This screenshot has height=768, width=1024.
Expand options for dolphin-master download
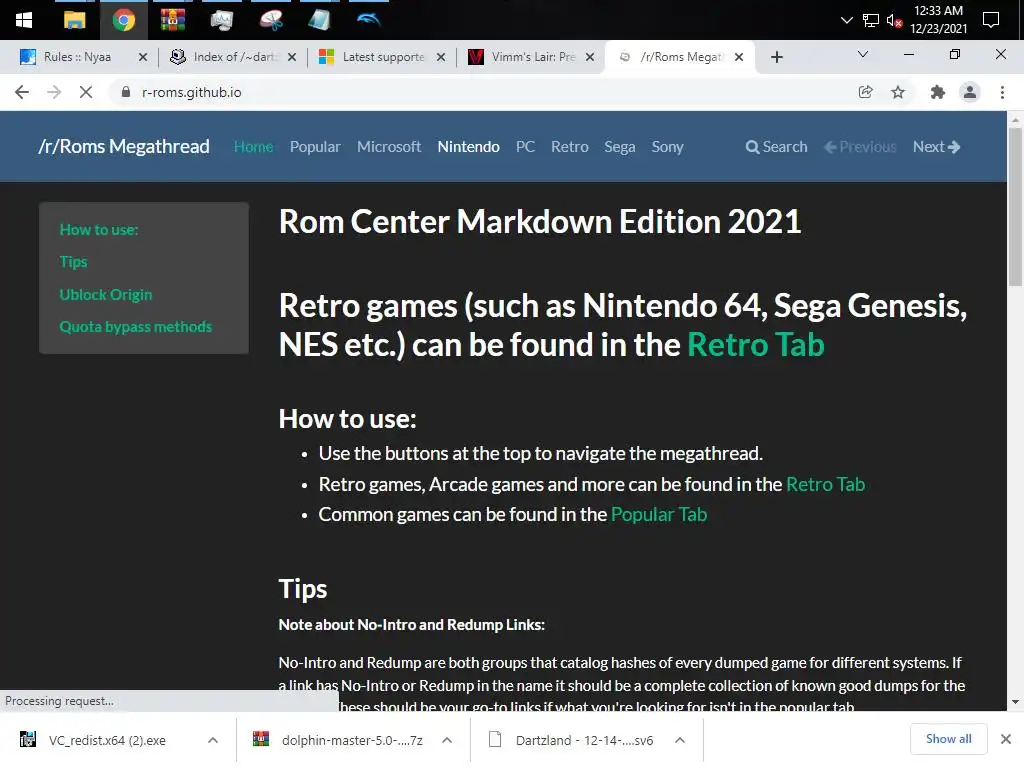click(447, 740)
